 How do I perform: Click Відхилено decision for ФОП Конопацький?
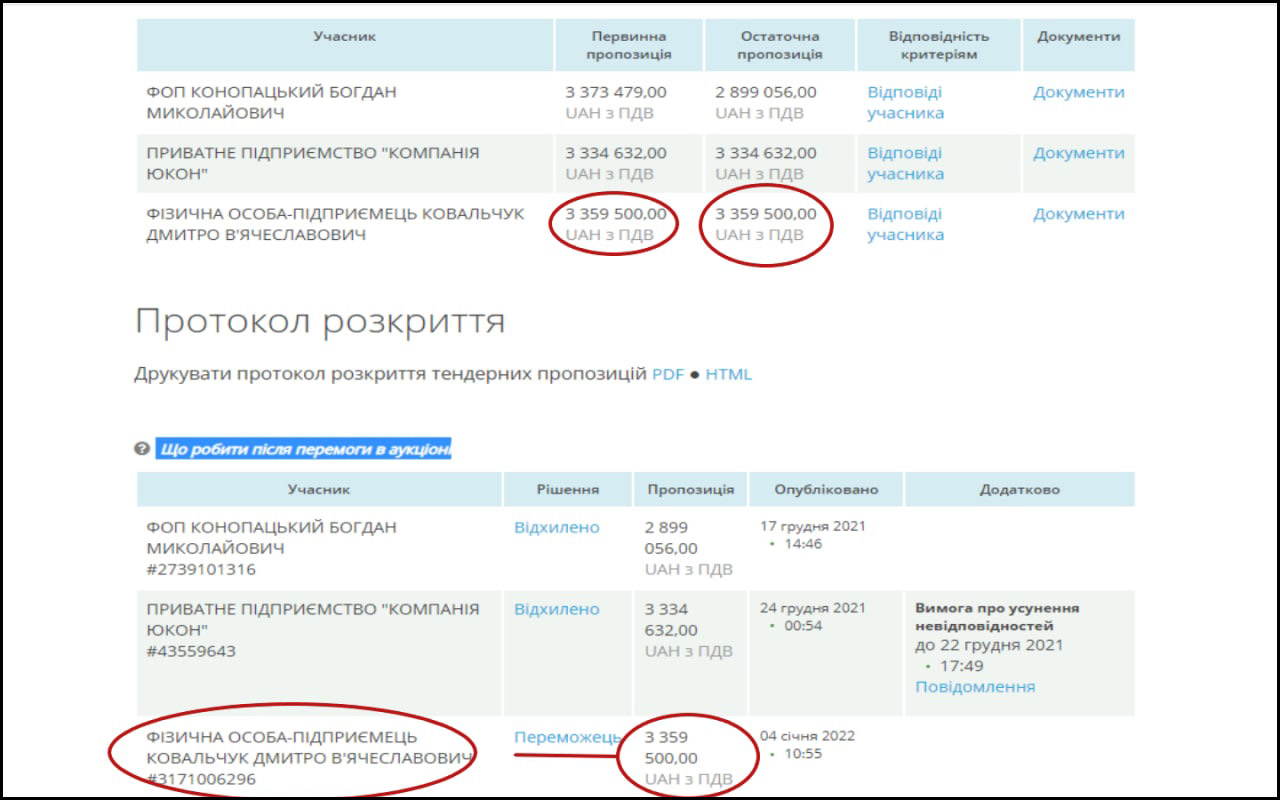[x=557, y=527]
